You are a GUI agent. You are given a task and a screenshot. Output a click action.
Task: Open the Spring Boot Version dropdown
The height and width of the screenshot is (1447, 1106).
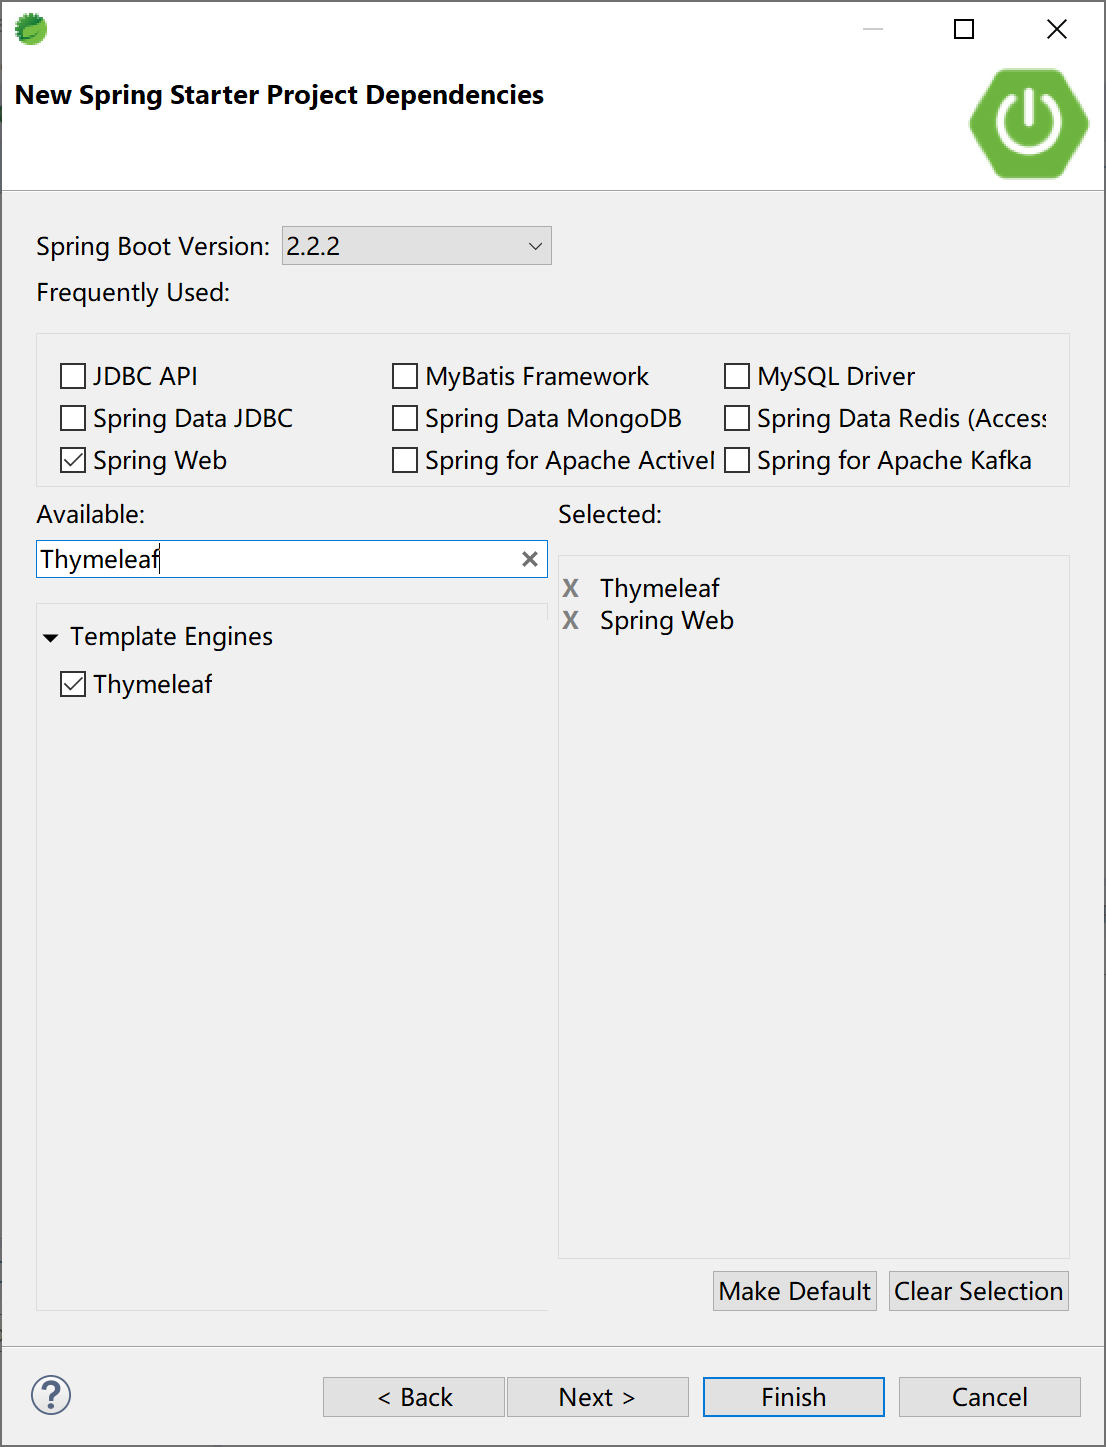click(417, 246)
